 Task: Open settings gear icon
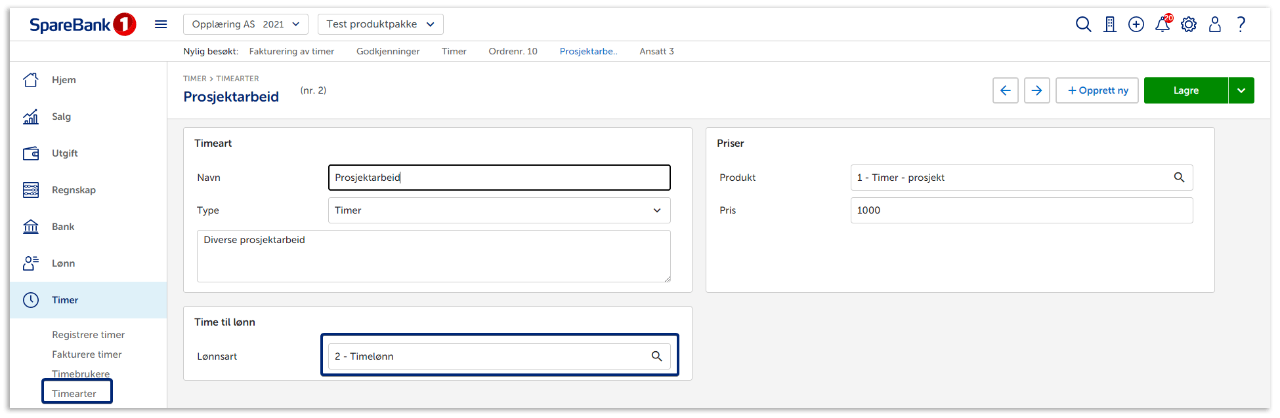pos(1189,25)
